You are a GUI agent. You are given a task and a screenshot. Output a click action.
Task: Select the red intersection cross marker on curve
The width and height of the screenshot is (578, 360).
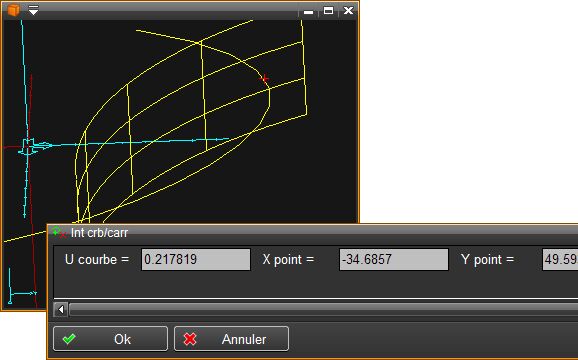click(x=264, y=78)
